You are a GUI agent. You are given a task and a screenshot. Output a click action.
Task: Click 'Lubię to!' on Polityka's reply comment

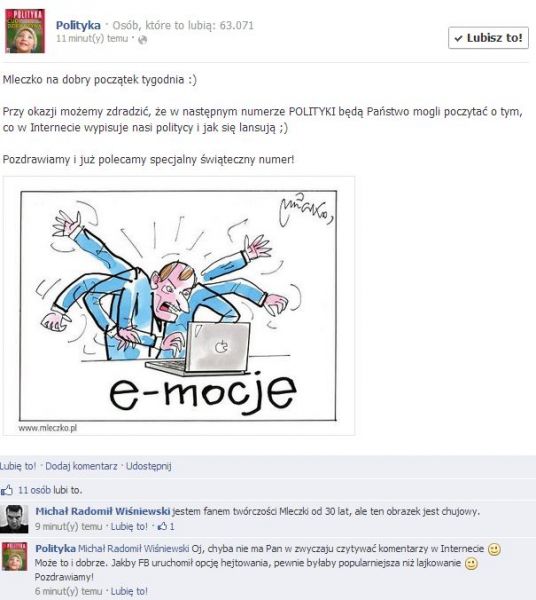[129, 591]
